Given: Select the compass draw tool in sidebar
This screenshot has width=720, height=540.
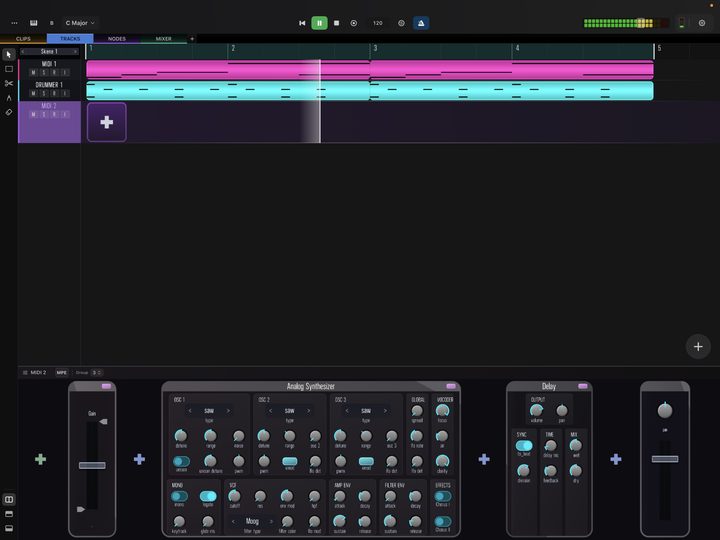Looking at the screenshot, I should tap(9, 97).
